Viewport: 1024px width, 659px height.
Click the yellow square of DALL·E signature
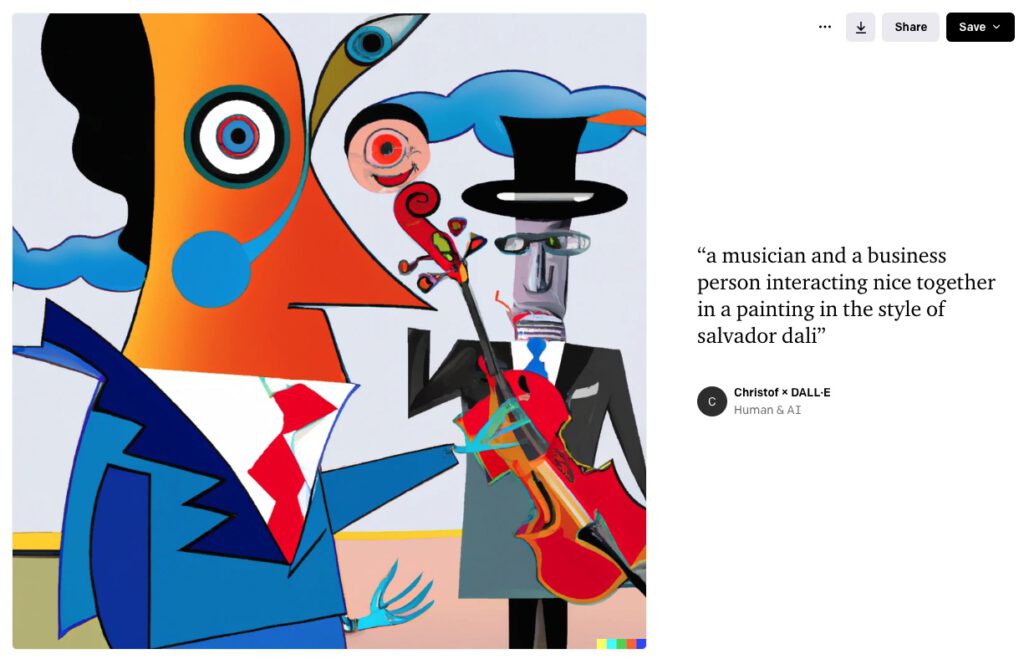601,643
